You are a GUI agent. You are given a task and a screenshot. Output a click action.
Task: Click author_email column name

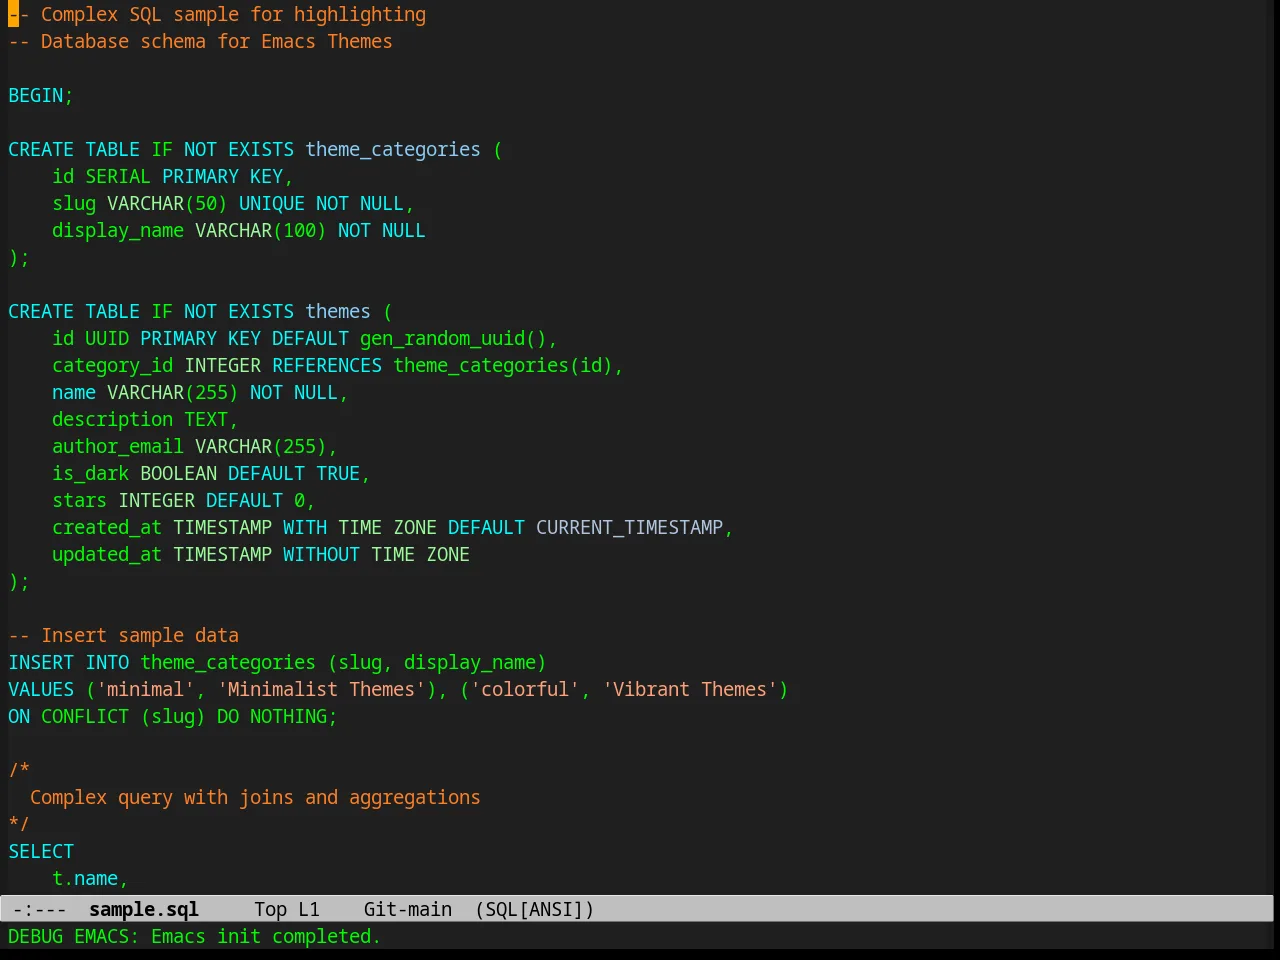coord(118,446)
